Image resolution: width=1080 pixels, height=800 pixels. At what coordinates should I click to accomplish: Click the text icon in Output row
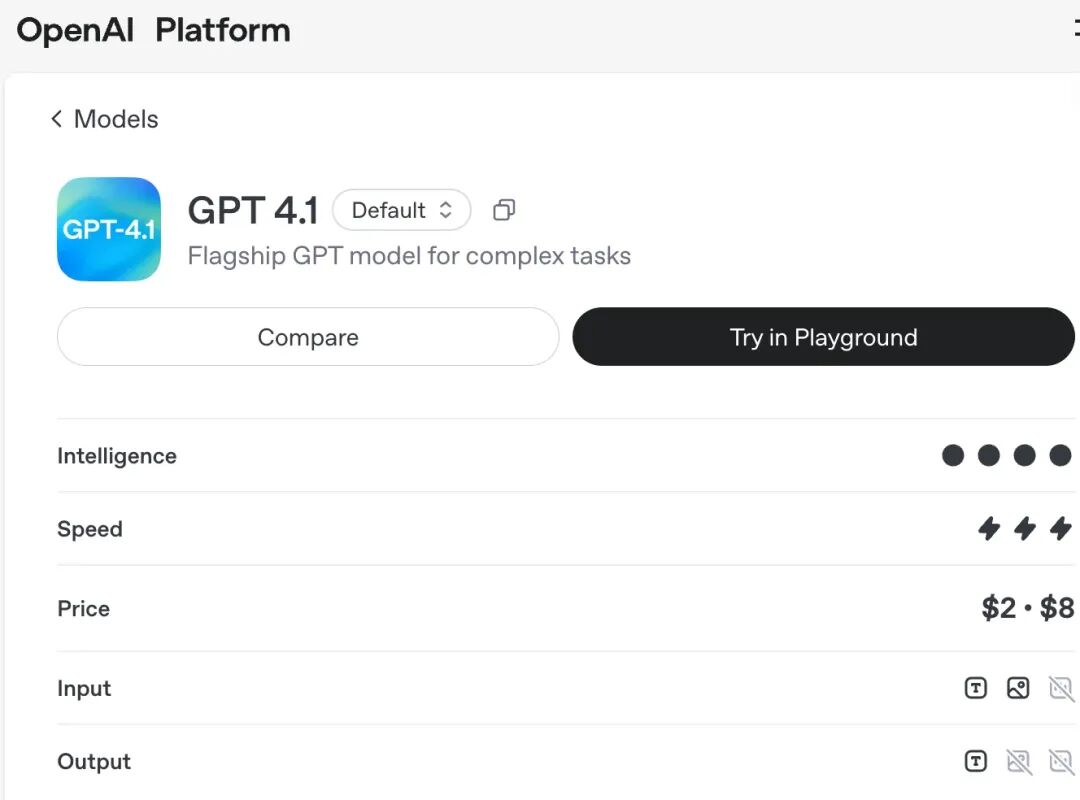(975, 761)
